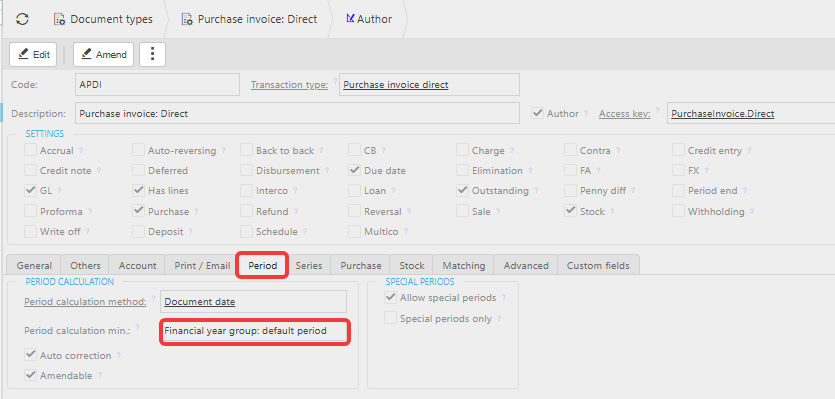Switch to the Series tab
This screenshot has width=835, height=399.
(x=309, y=265)
